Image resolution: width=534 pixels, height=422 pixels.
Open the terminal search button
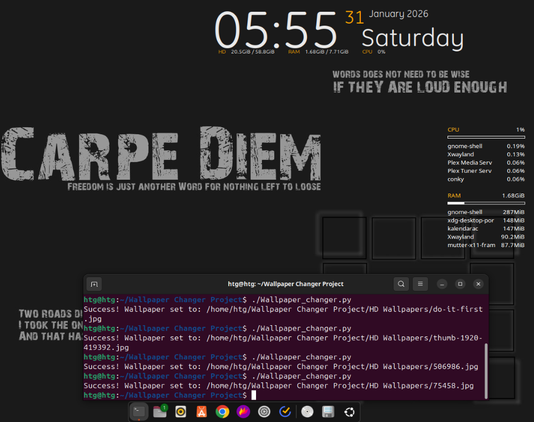coord(401,284)
